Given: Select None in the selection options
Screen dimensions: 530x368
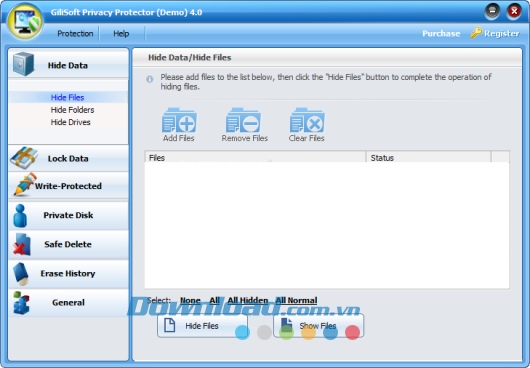Looking at the screenshot, I should [190, 300].
